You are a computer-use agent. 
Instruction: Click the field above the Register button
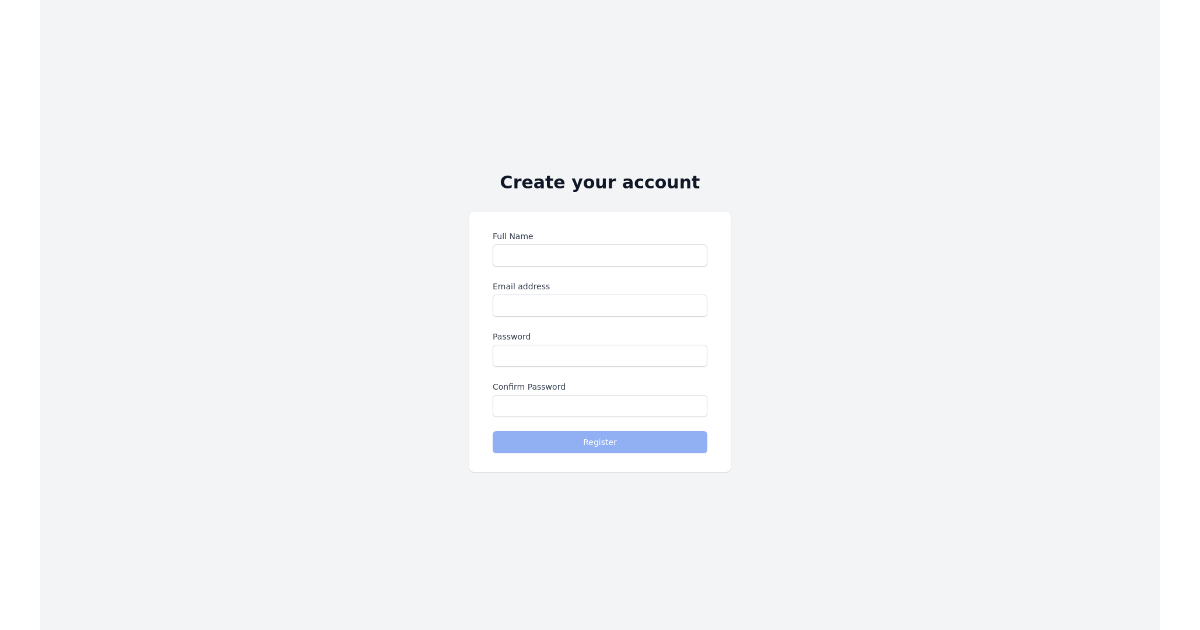click(599, 406)
